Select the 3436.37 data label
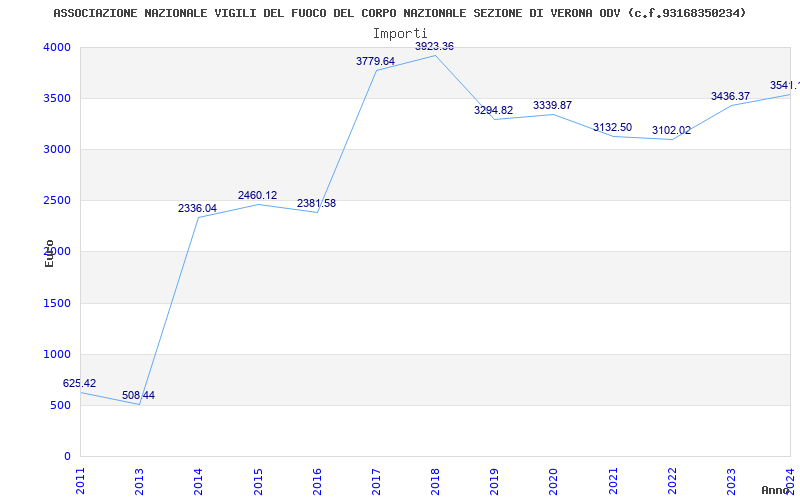The width and height of the screenshot is (800, 500). (x=731, y=96)
